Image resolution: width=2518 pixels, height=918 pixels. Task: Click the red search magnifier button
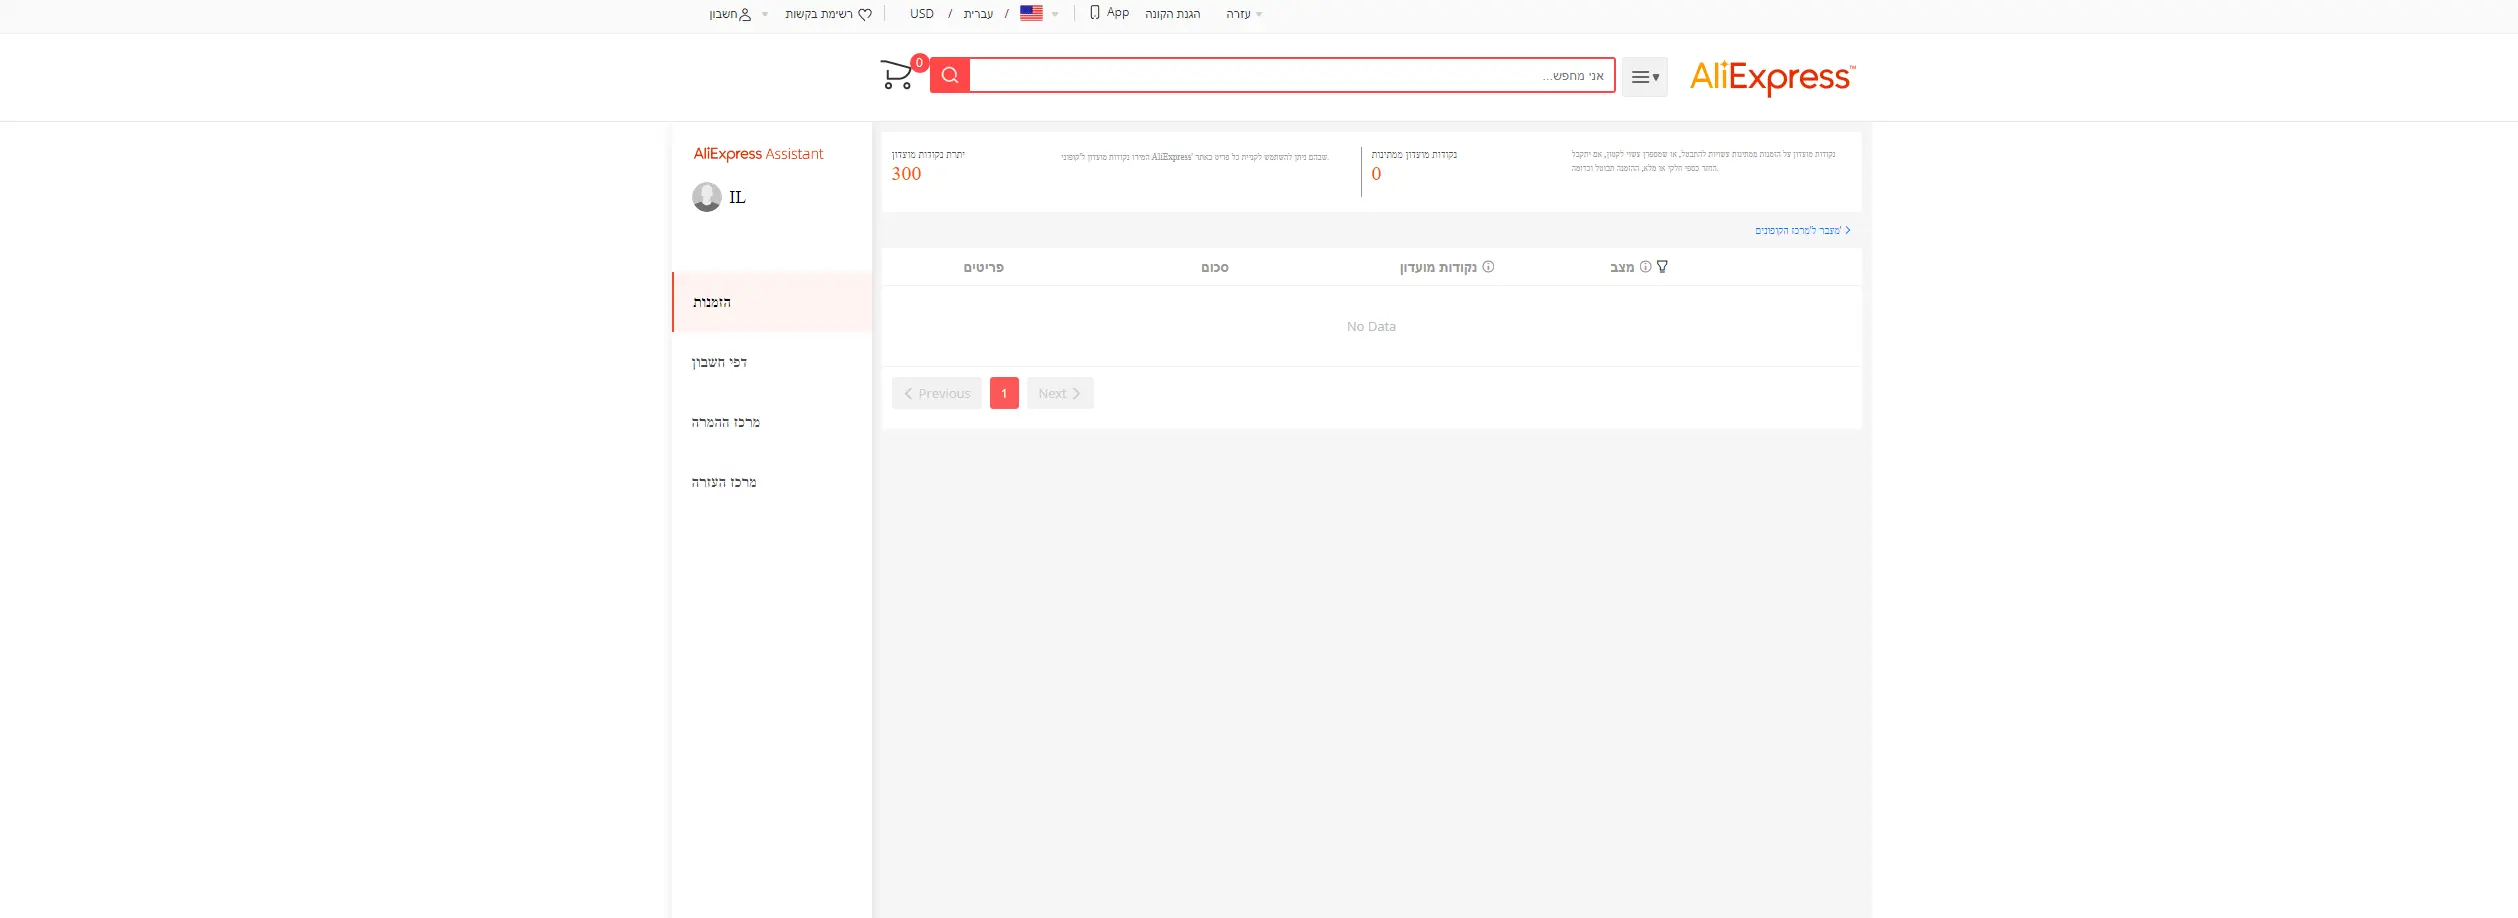click(950, 75)
